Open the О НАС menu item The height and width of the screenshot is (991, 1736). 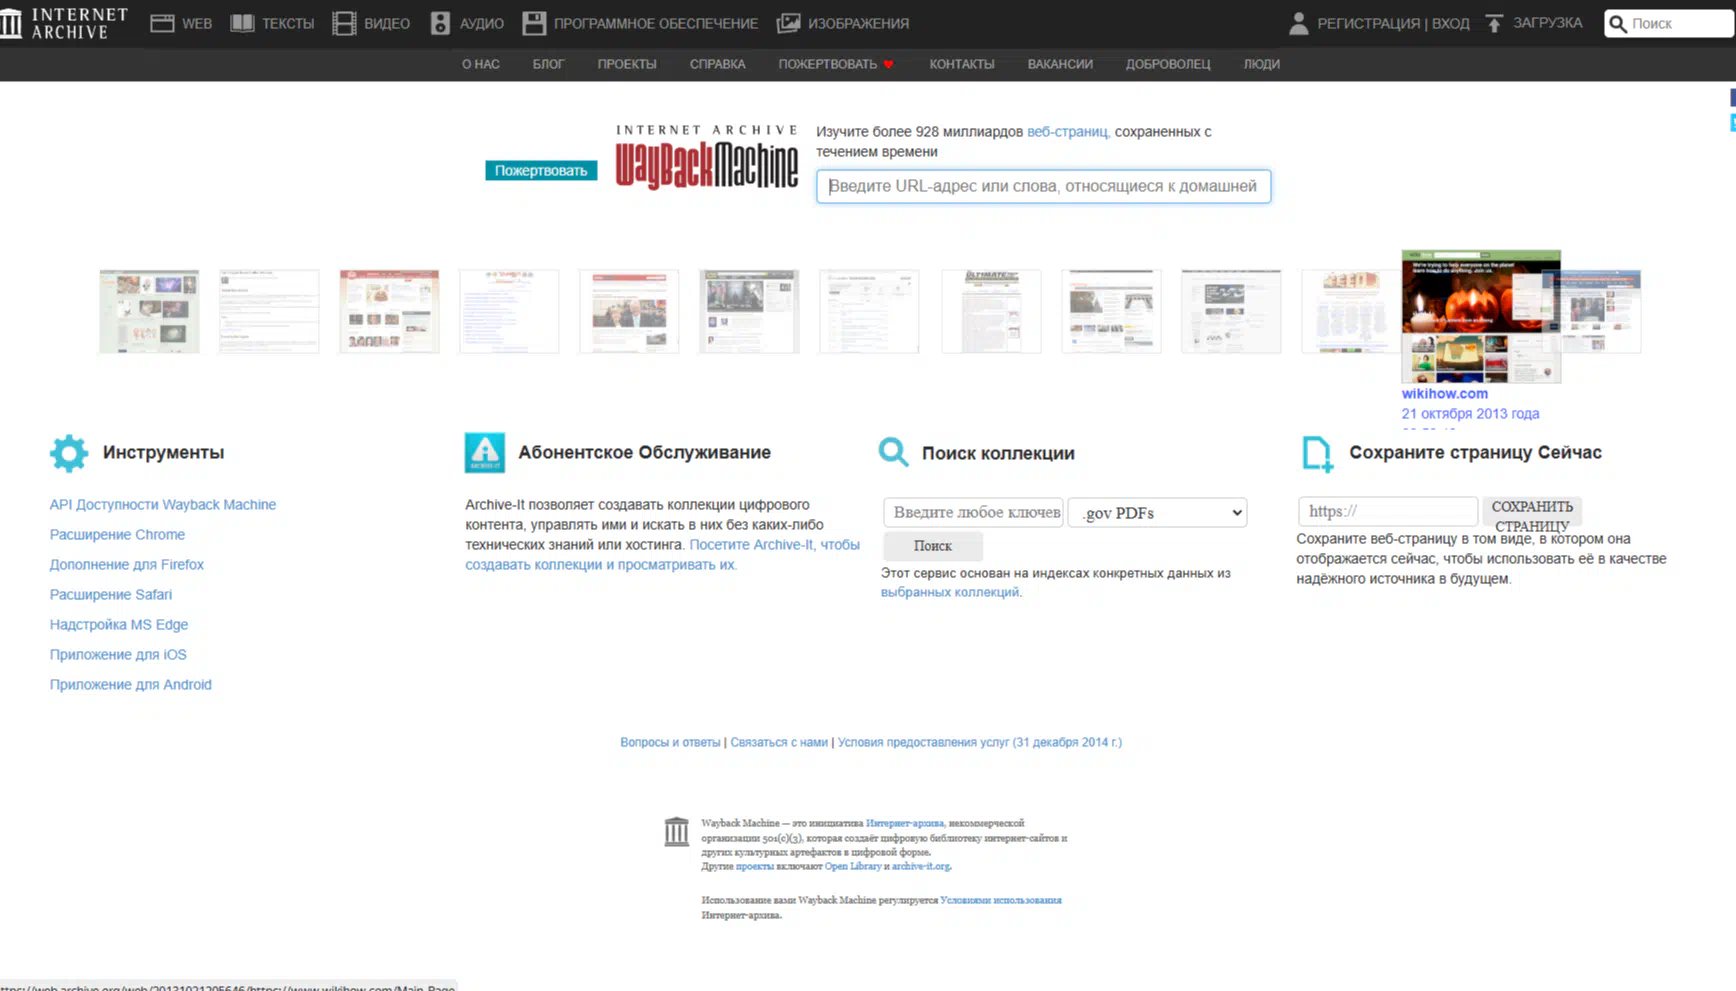[481, 64]
